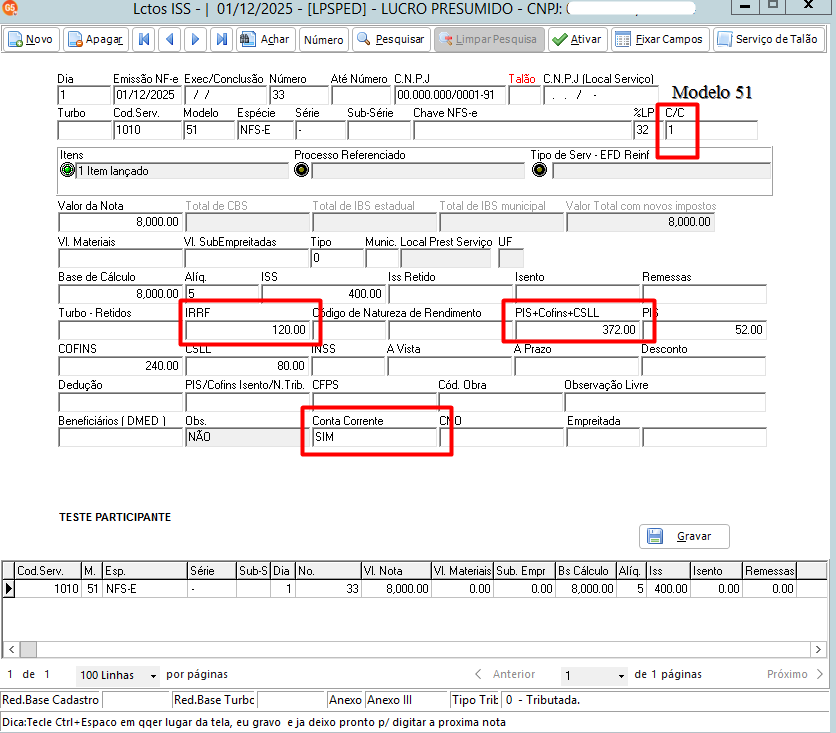The height and width of the screenshot is (733, 836).
Task: Click Limpar Pesquisa button
Action: tap(489, 39)
